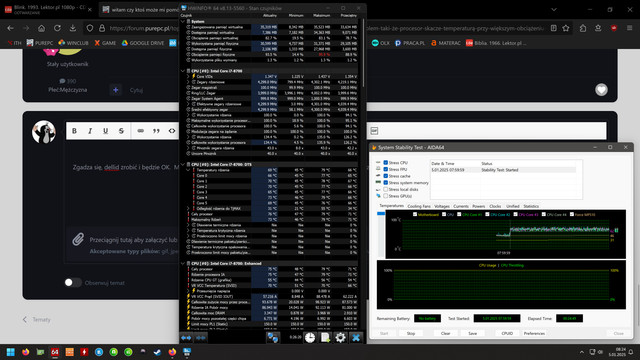The width and height of the screenshot is (640, 360).
Task: Expand the Efektywne zegary rdzeniowe row
Action: (x=188, y=104)
